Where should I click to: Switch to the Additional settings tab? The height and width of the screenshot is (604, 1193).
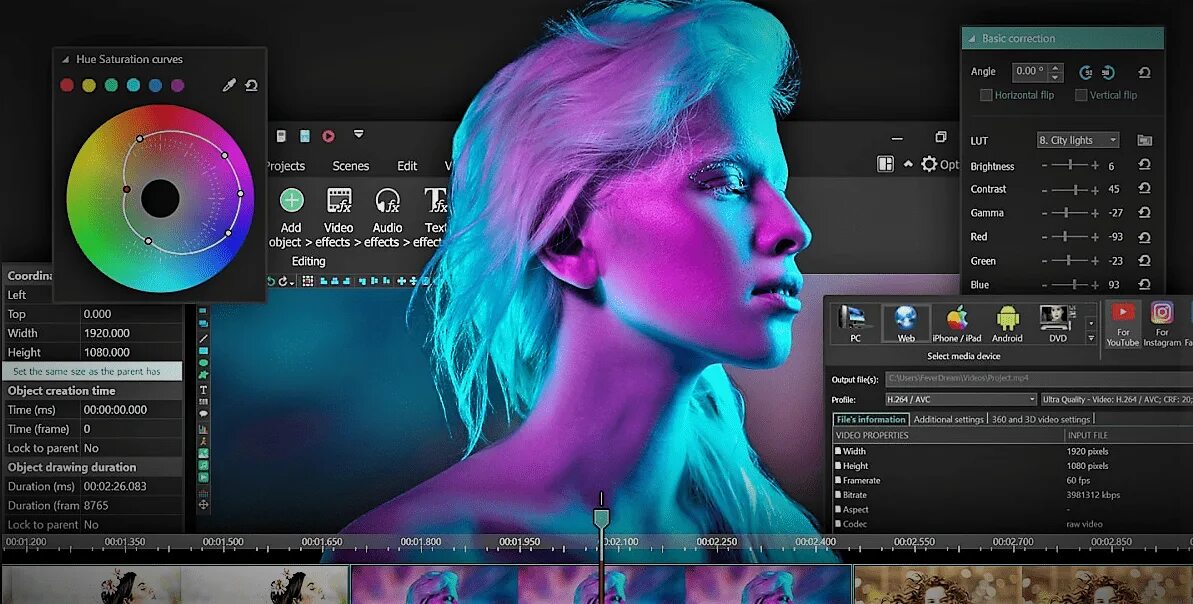click(x=948, y=419)
